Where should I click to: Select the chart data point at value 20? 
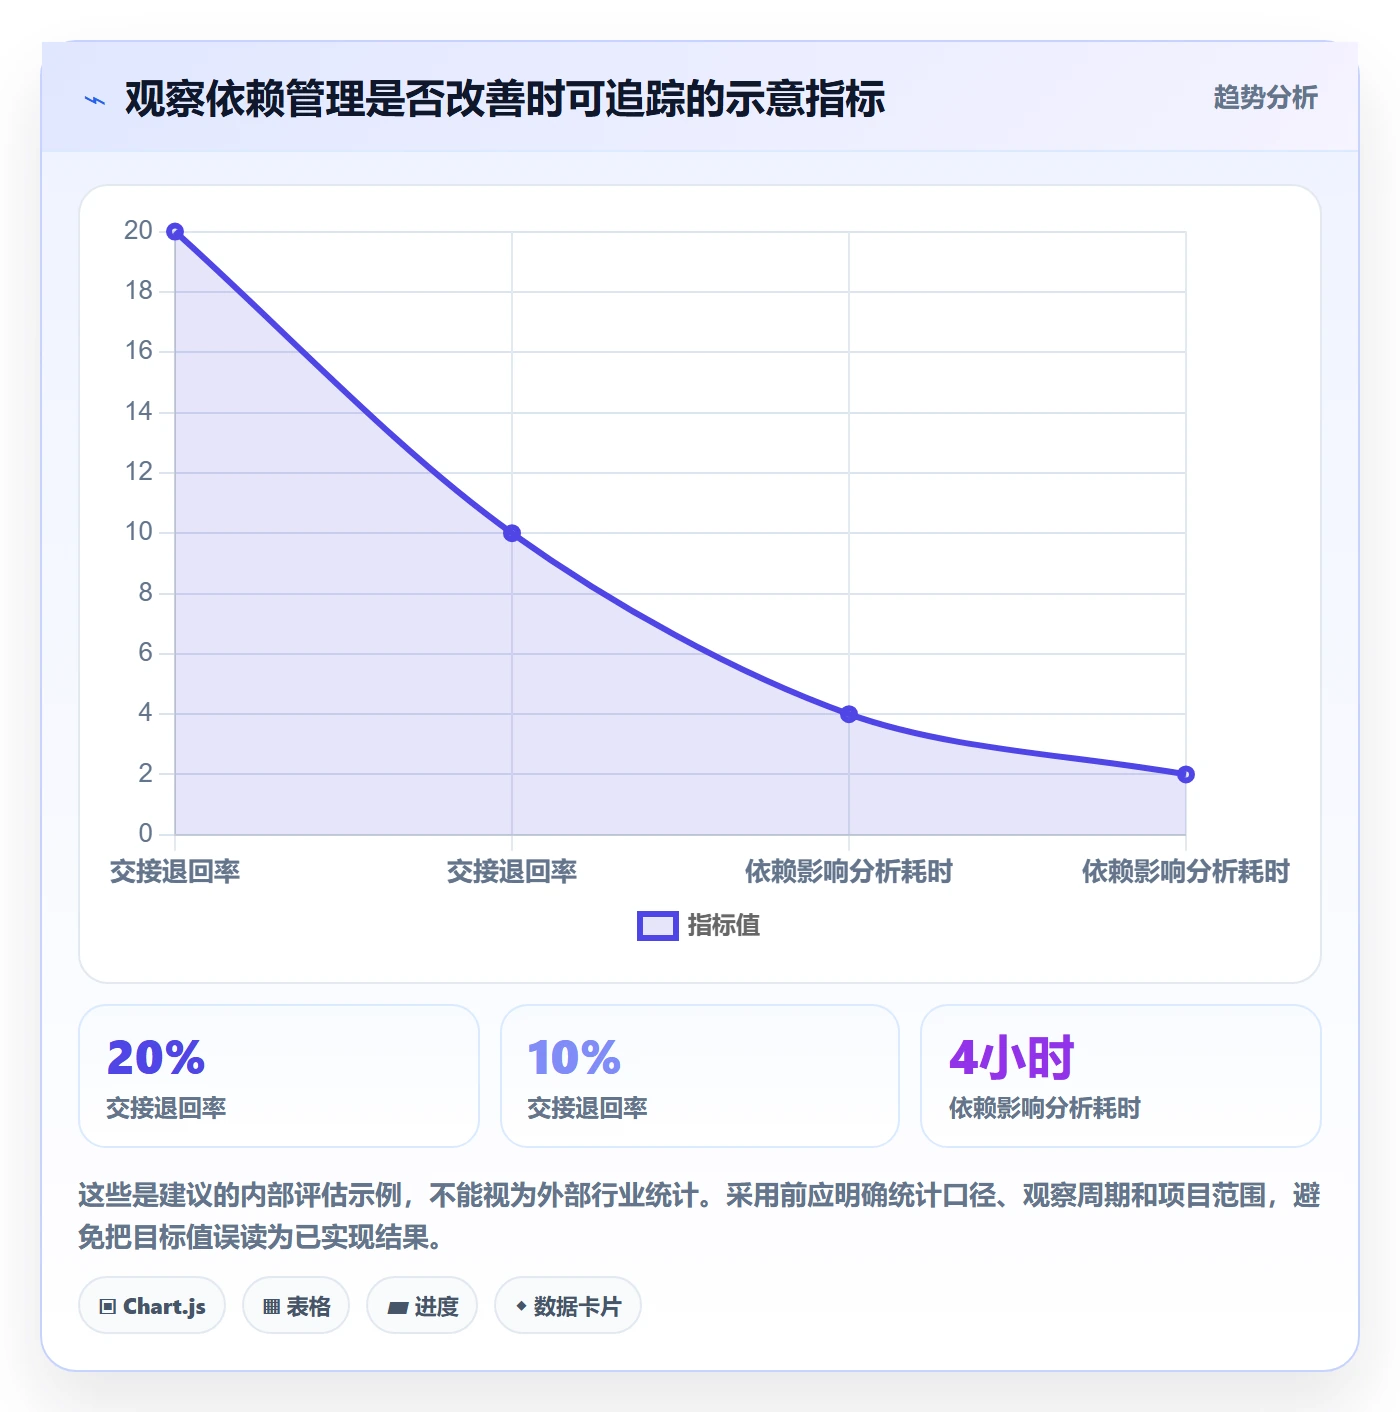175,232
